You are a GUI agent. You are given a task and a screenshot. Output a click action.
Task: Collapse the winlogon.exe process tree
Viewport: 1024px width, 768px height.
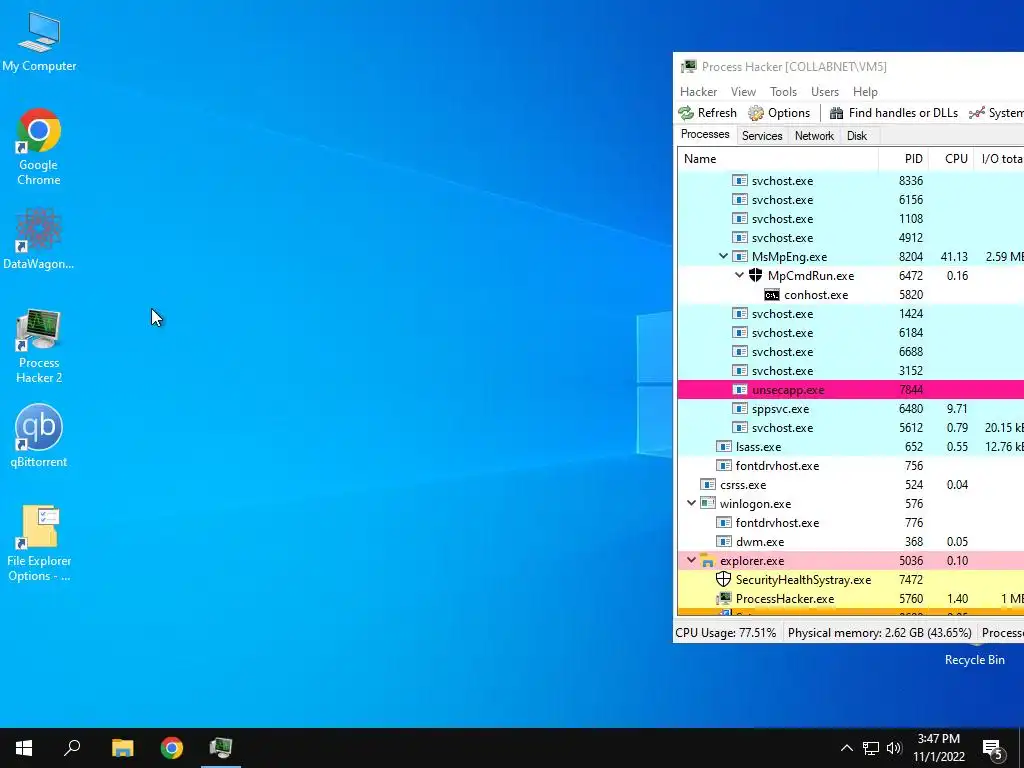pos(691,504)
